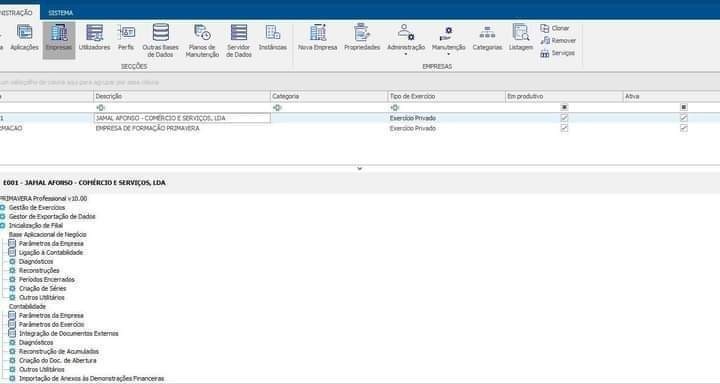Sort by Tipo de Exercício column header

[x=446, y=96]
